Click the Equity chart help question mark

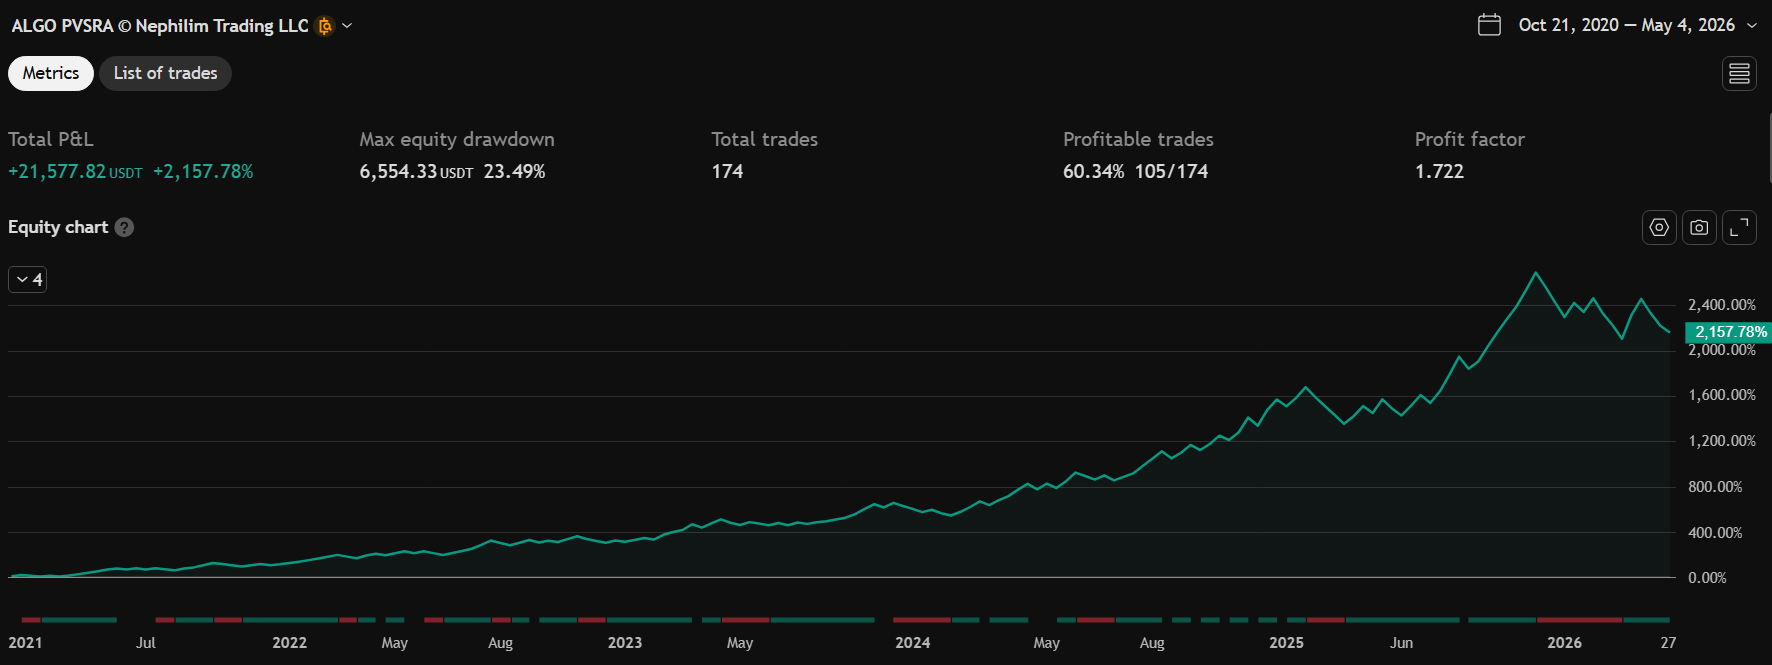(x=124, y=227)
